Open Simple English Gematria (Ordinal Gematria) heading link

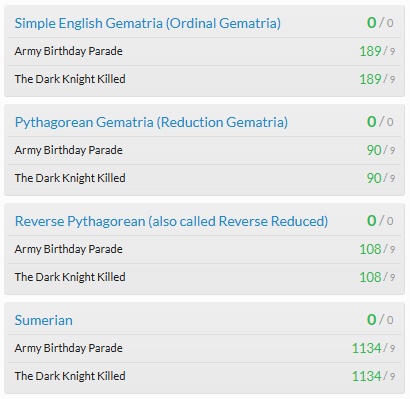148,23
